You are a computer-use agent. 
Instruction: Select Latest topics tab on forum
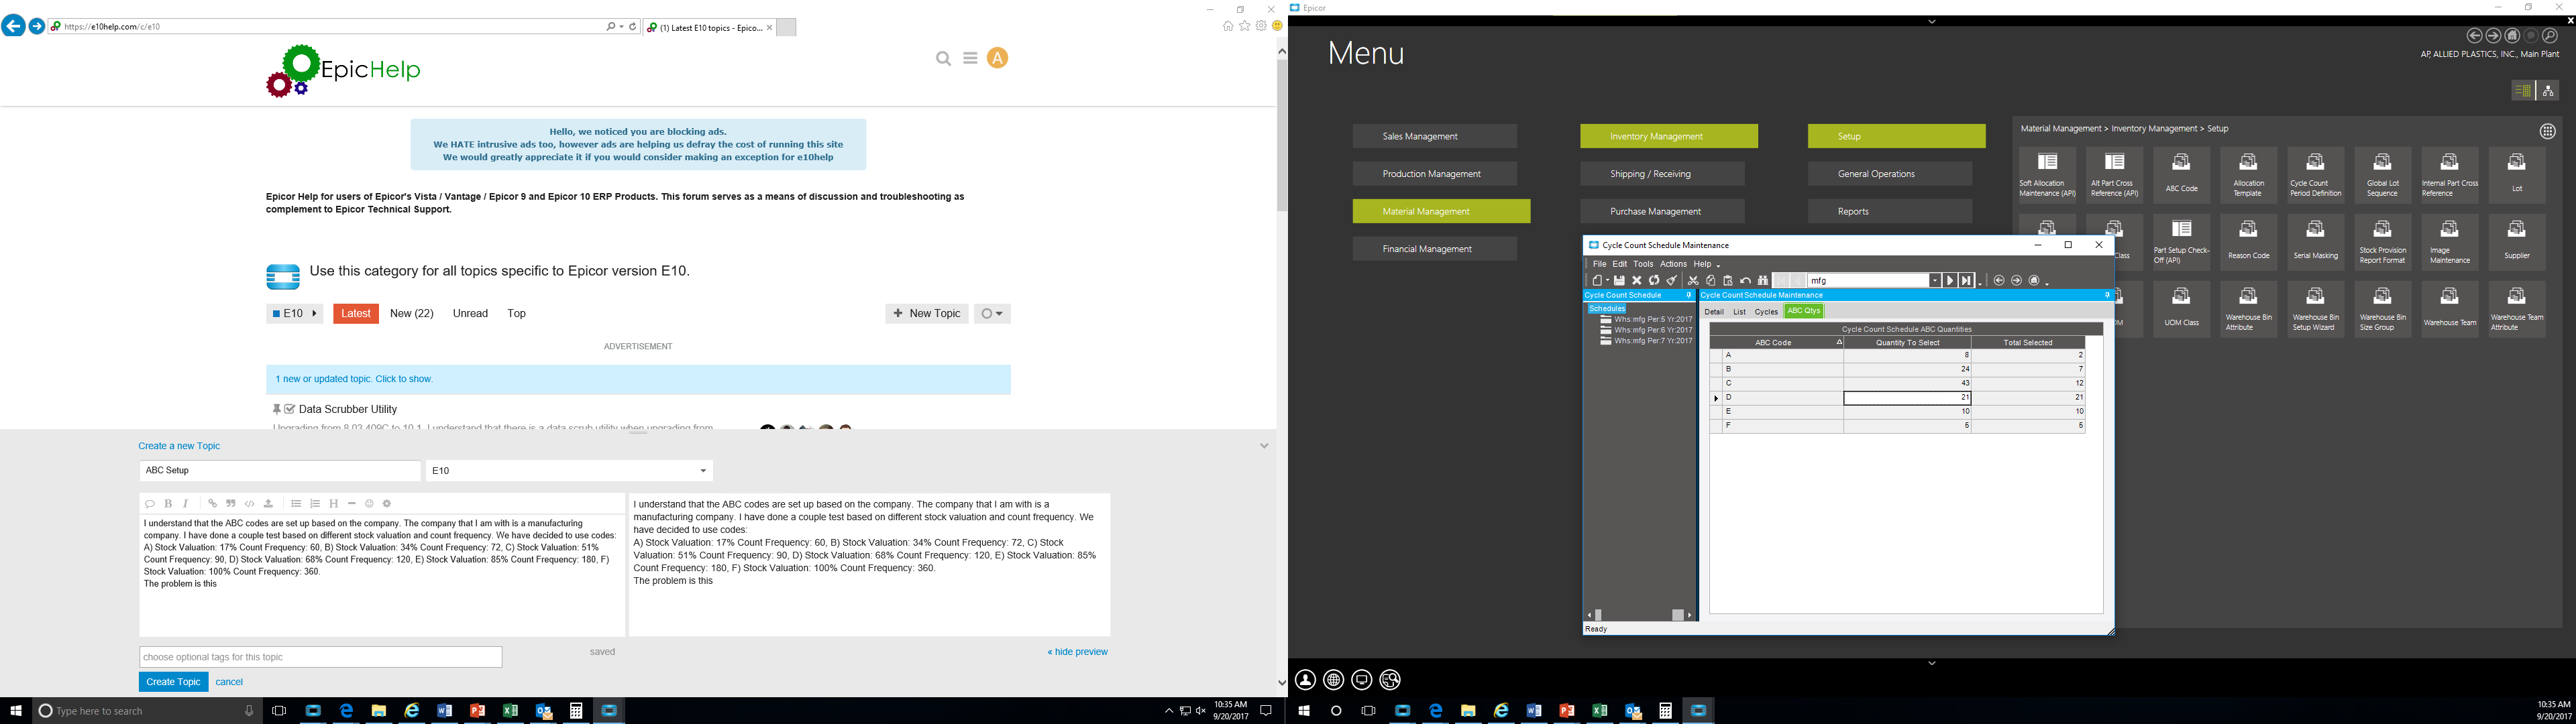(x=356, y=314)
